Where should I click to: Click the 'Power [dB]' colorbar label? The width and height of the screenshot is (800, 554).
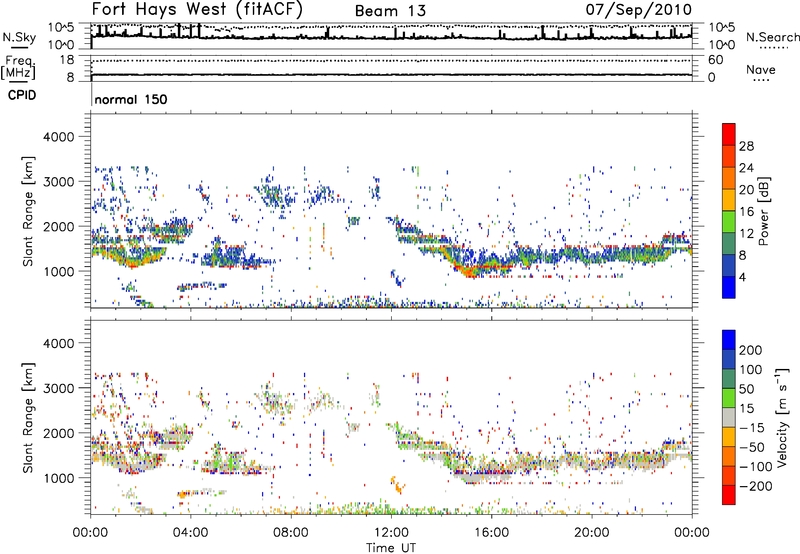[x=763, y=211]
